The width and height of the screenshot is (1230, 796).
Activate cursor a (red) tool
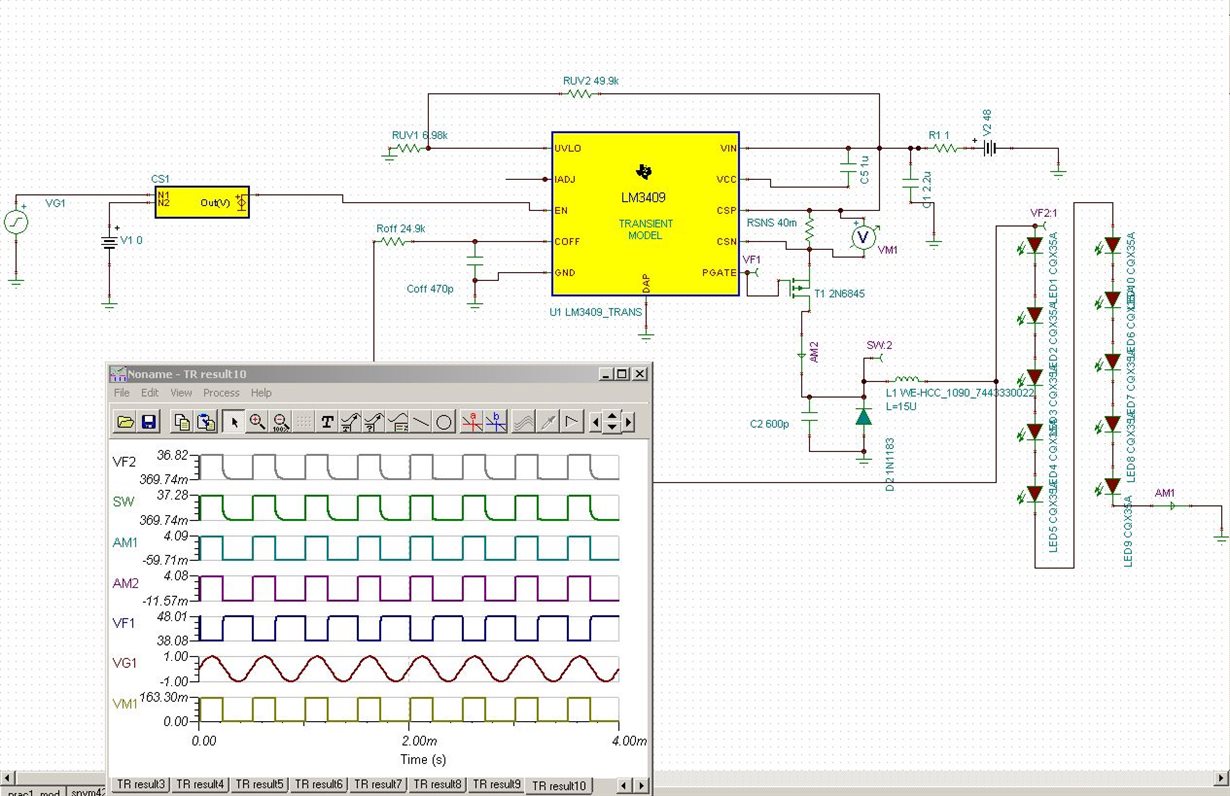coord(473,422)
